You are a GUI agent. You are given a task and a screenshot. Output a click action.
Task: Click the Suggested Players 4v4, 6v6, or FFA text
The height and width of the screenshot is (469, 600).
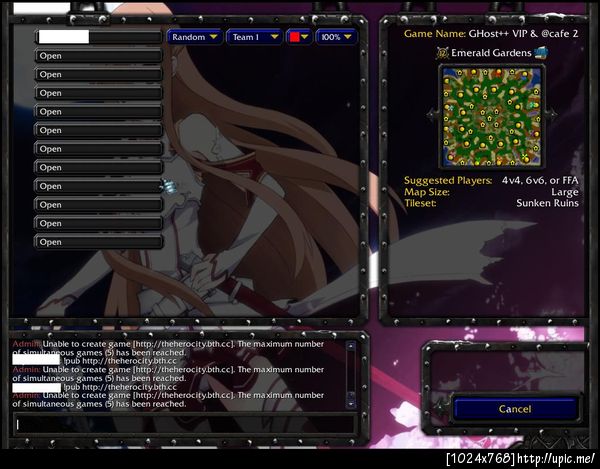[x=540, y=180]
